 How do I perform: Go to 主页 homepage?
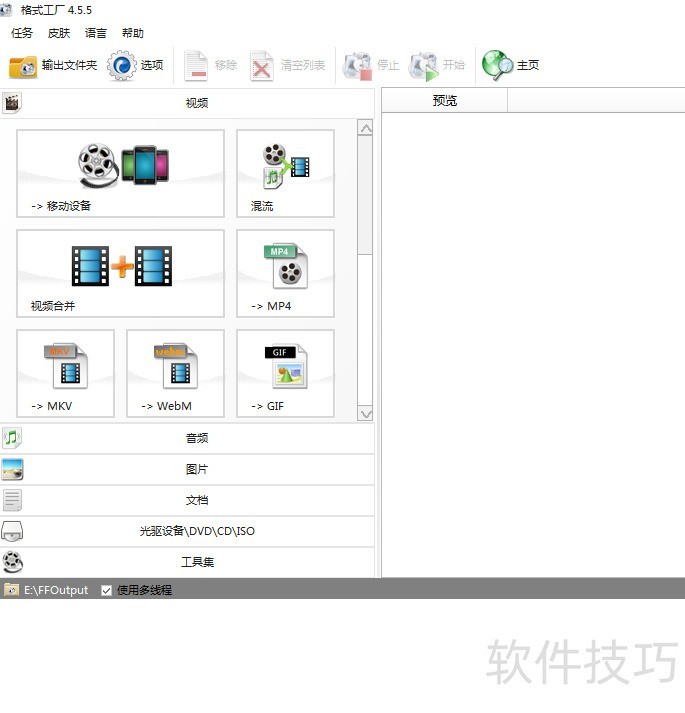tap(511, 66)
